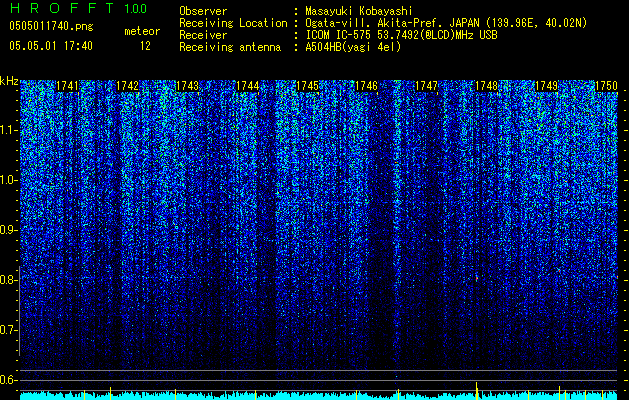Click the 1747 time marker
The height and width of the screenshot is (400, 629).
pos(426,86)
